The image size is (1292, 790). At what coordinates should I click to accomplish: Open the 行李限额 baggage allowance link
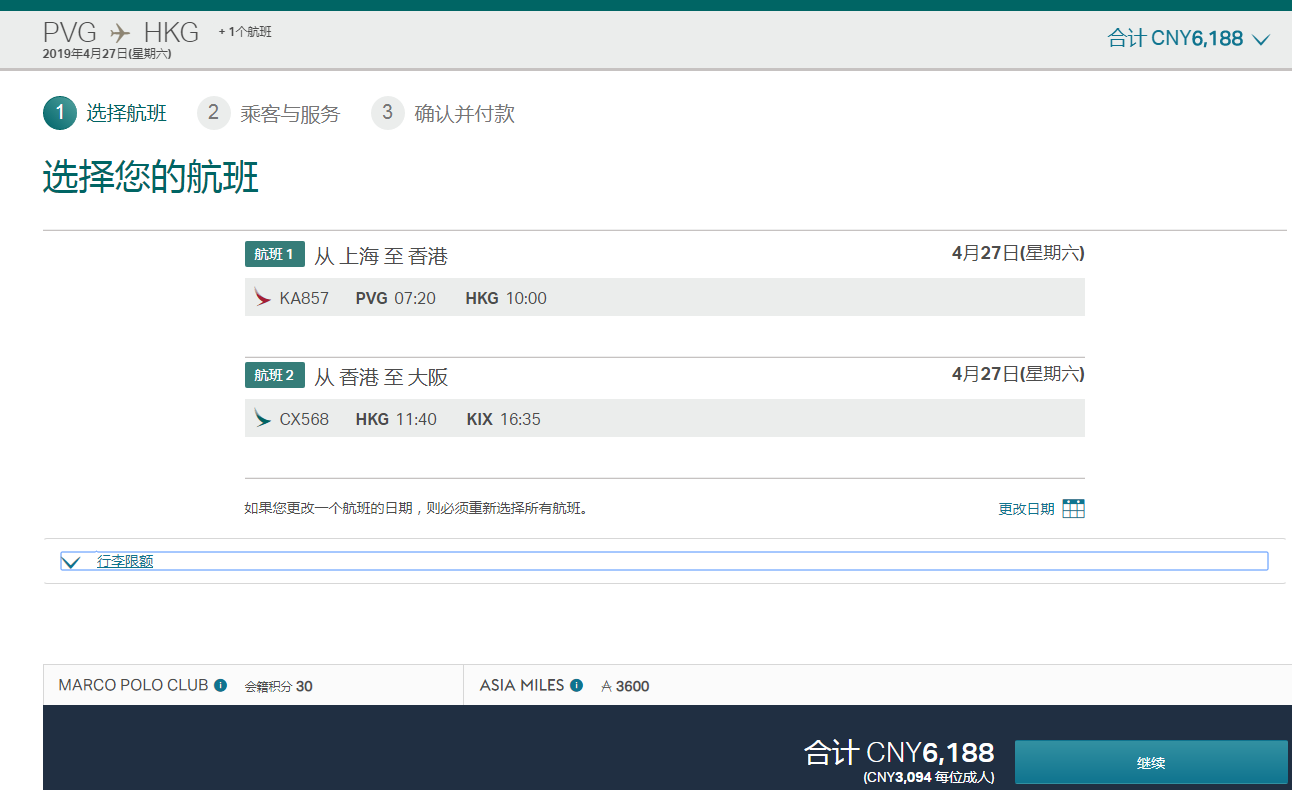(125, 562)
